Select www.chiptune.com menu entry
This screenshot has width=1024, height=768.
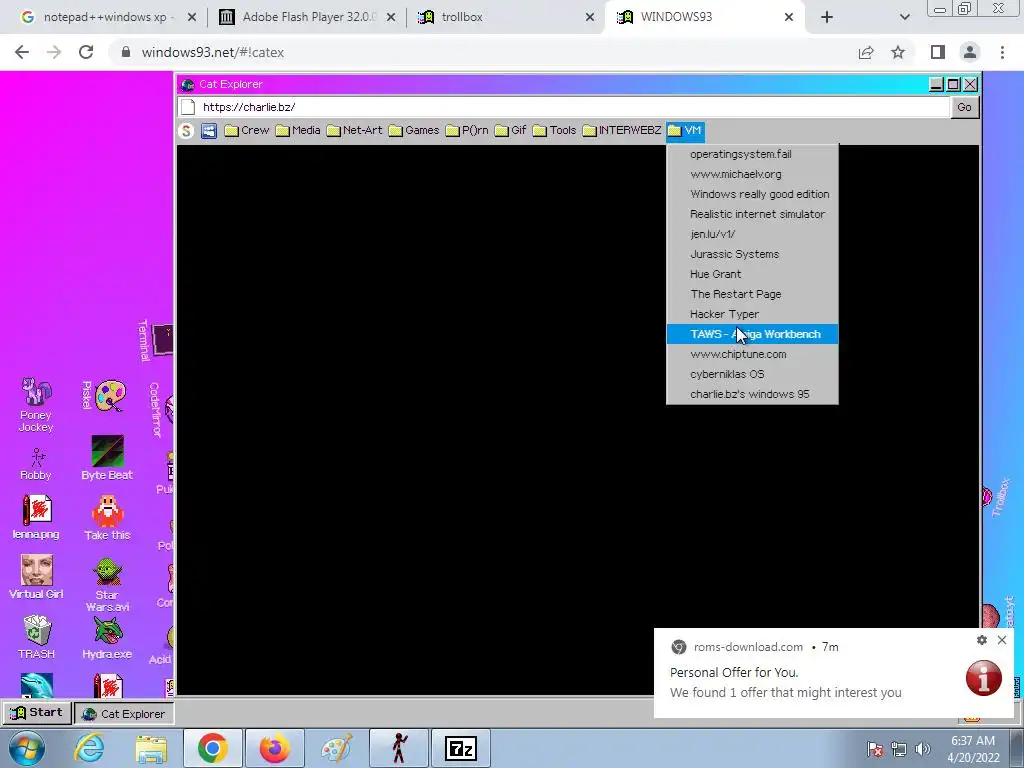click(752, 354)
